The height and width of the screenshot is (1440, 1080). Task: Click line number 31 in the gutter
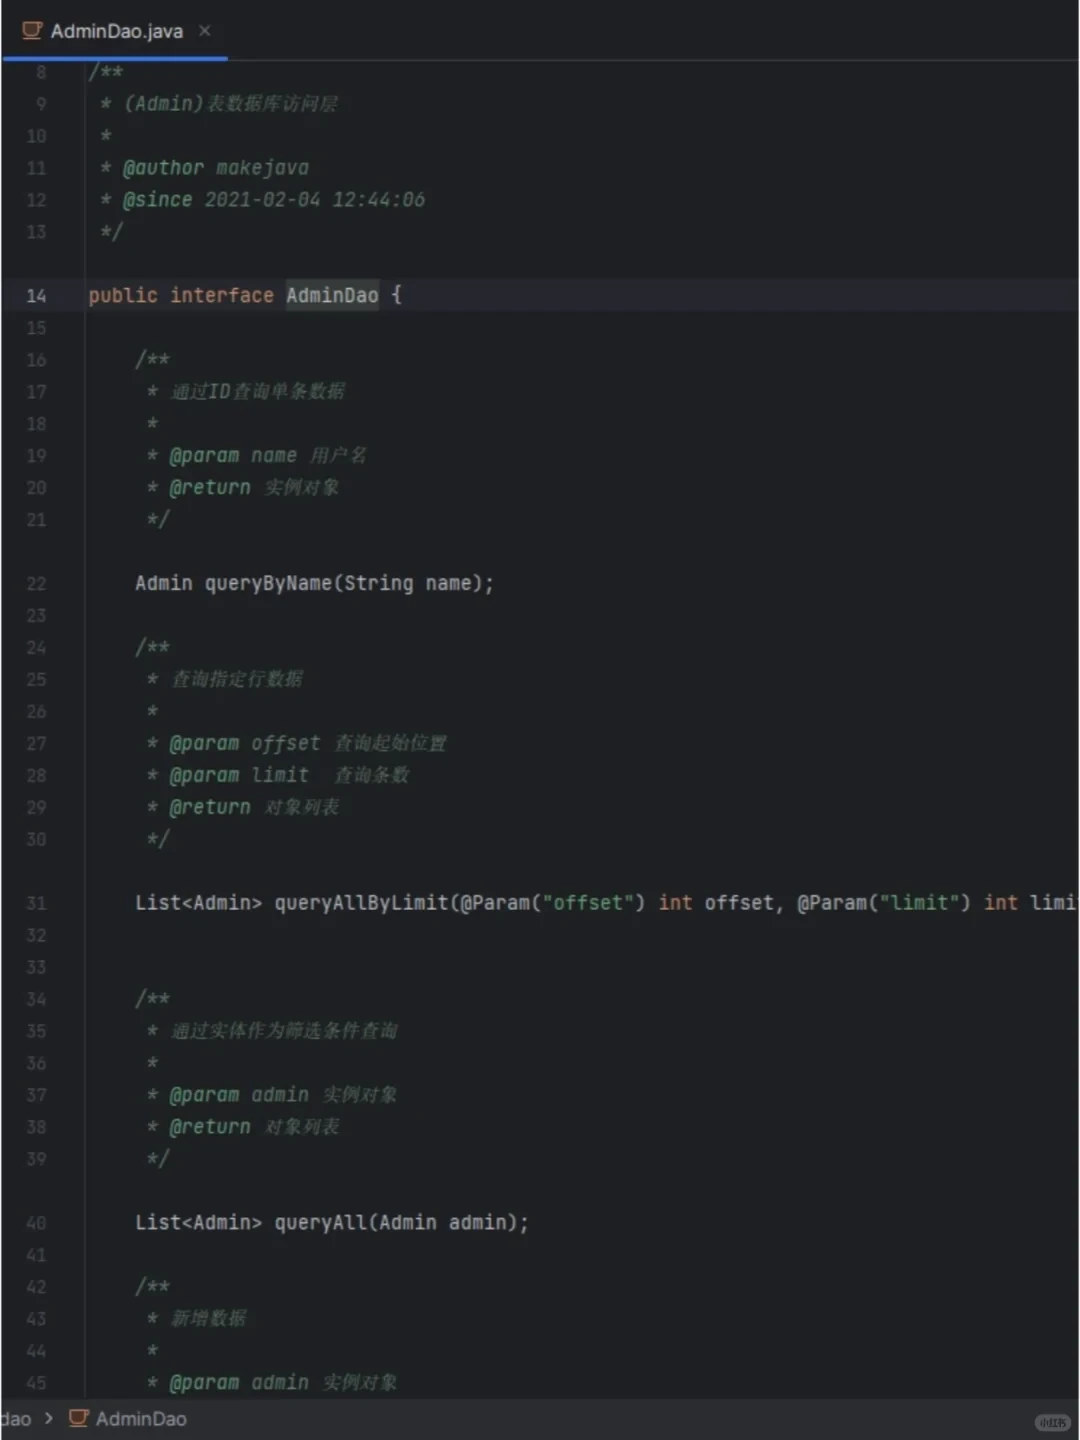tap(36, 903)
